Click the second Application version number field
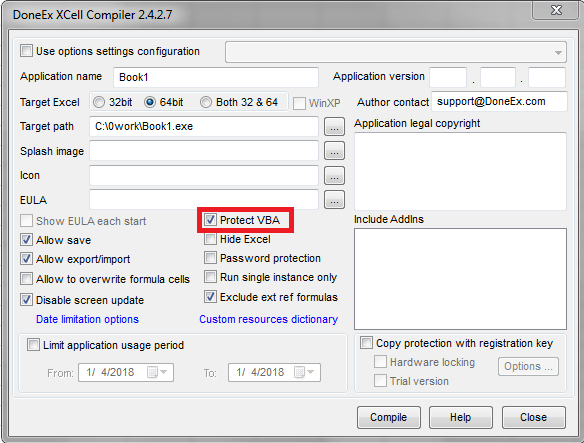Viewport: 584px width, 443px height. coord(498,77)
